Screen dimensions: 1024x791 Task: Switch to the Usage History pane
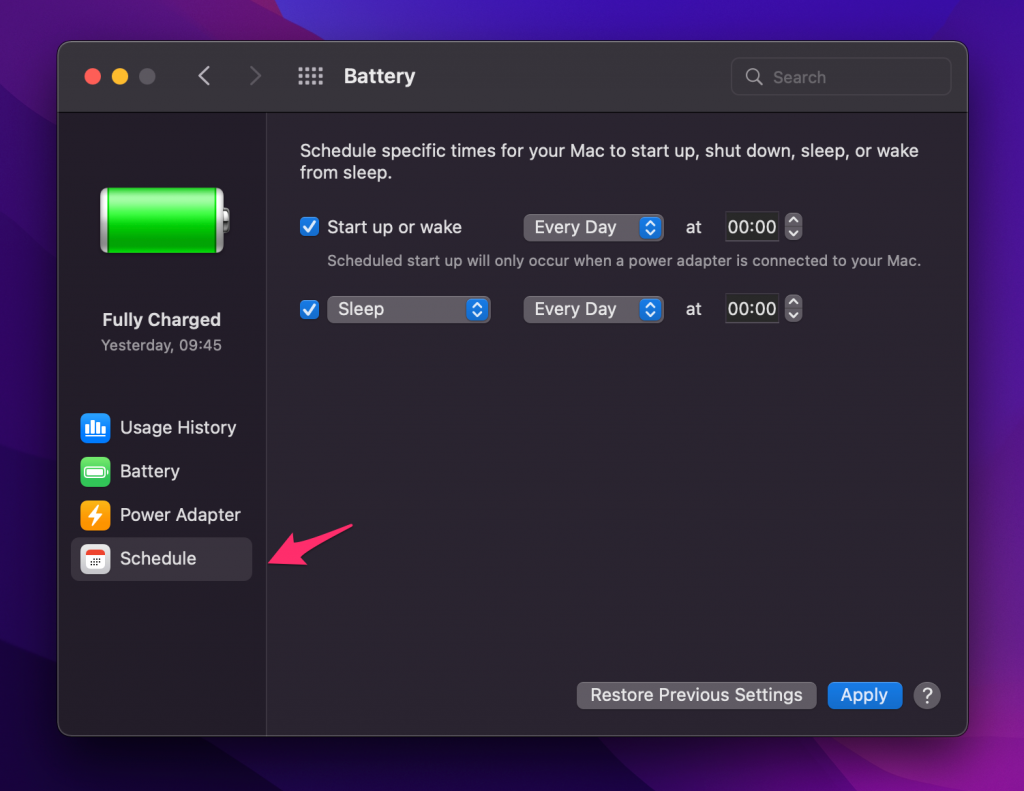[178, 428]
